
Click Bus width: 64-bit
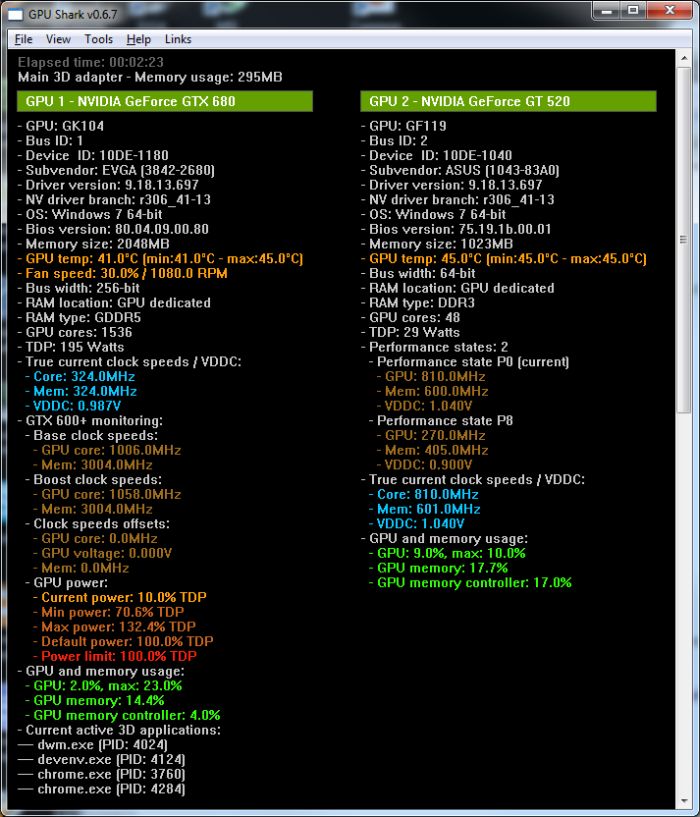pyautogui.click(x=418, y=274)
